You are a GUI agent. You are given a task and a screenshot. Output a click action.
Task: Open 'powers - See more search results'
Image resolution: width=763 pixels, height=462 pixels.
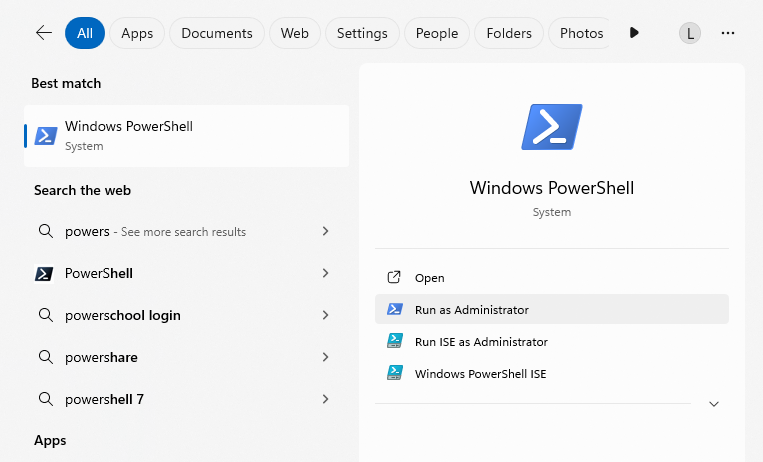(186, 231)
